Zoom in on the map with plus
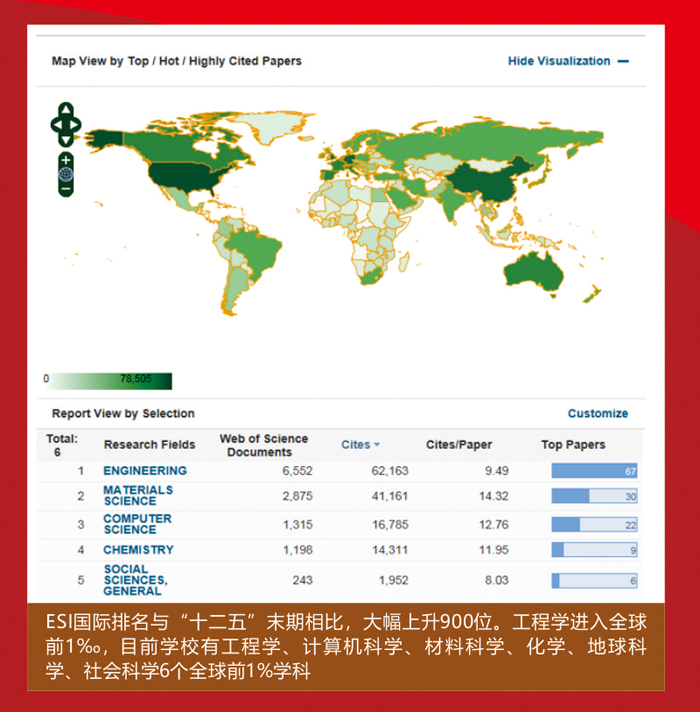Viewport: 700px width, 712px height. pos(66,160)
